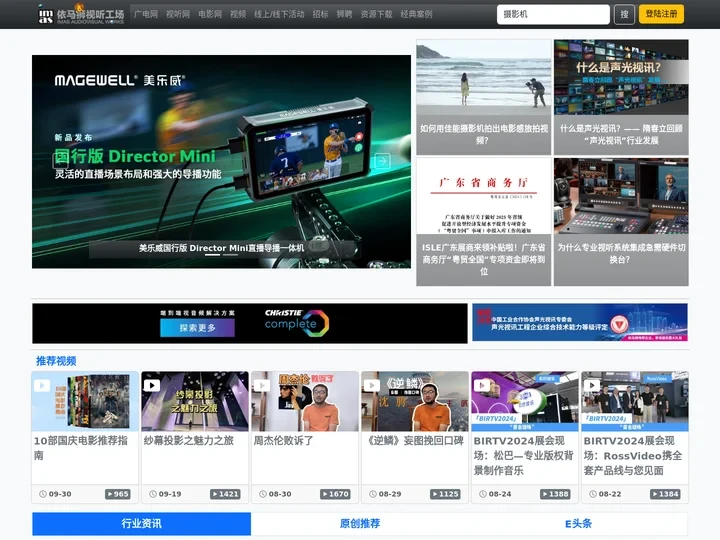Click the 965 view count badge
The image size is (720, 540).
[118, 494]
